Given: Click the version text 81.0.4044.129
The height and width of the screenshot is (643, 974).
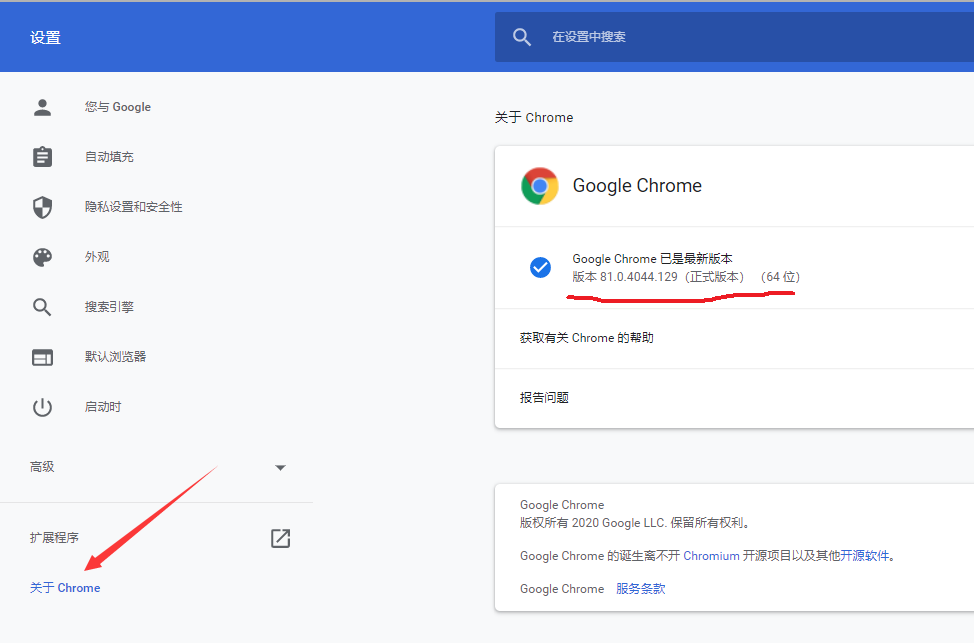Looking at the screenshot, I should click(x=639, y=276).
